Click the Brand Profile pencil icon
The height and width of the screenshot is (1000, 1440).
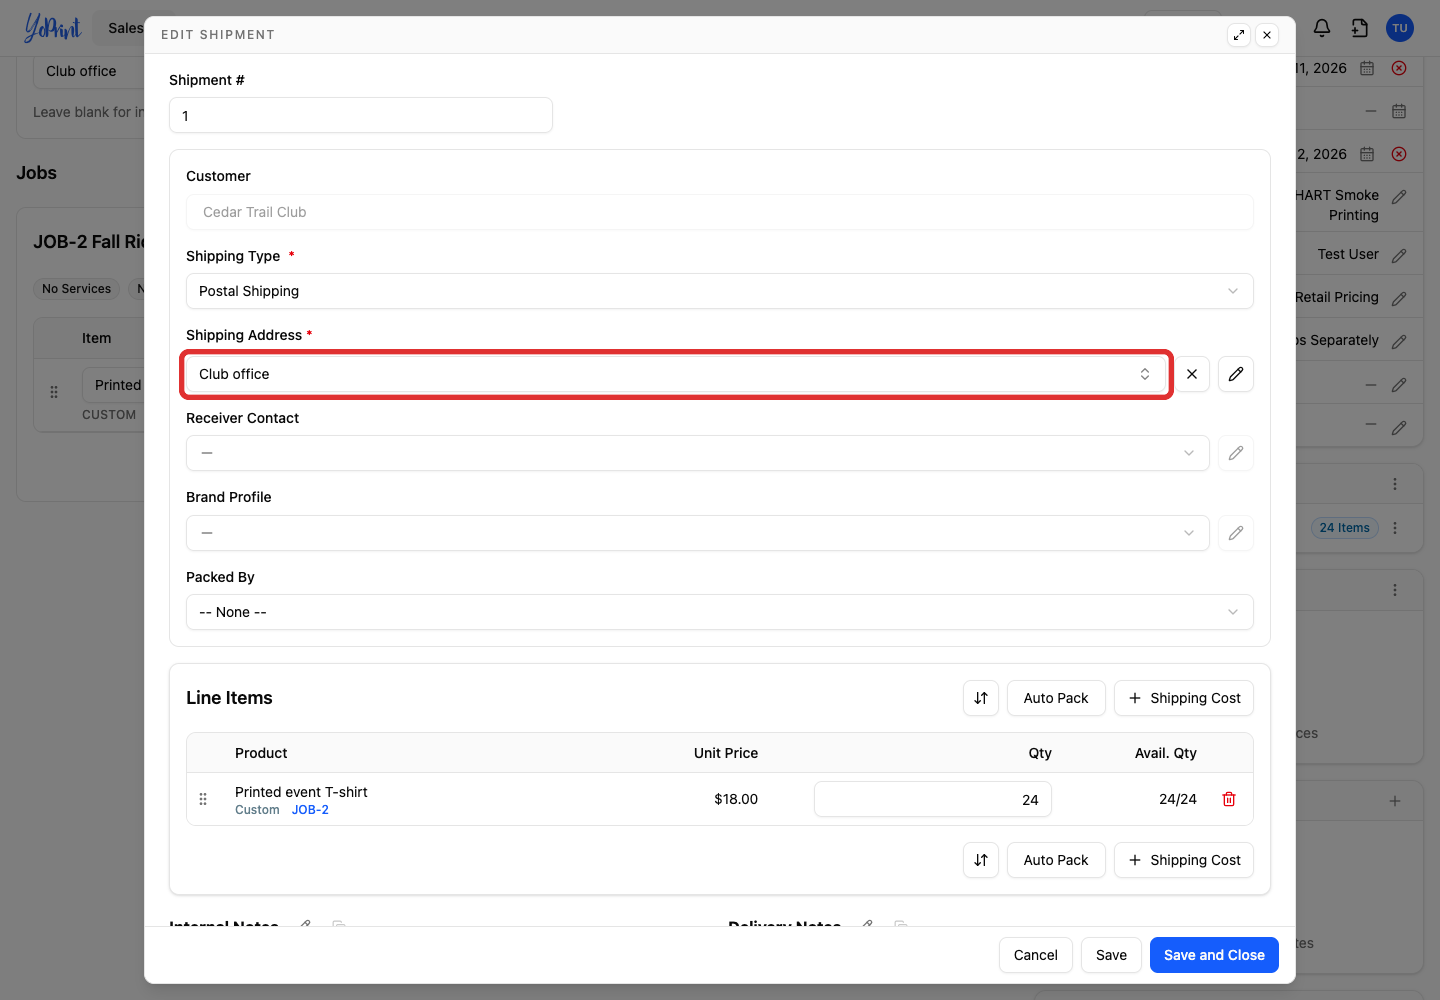pyautogui.click(x=1236, y=533)
